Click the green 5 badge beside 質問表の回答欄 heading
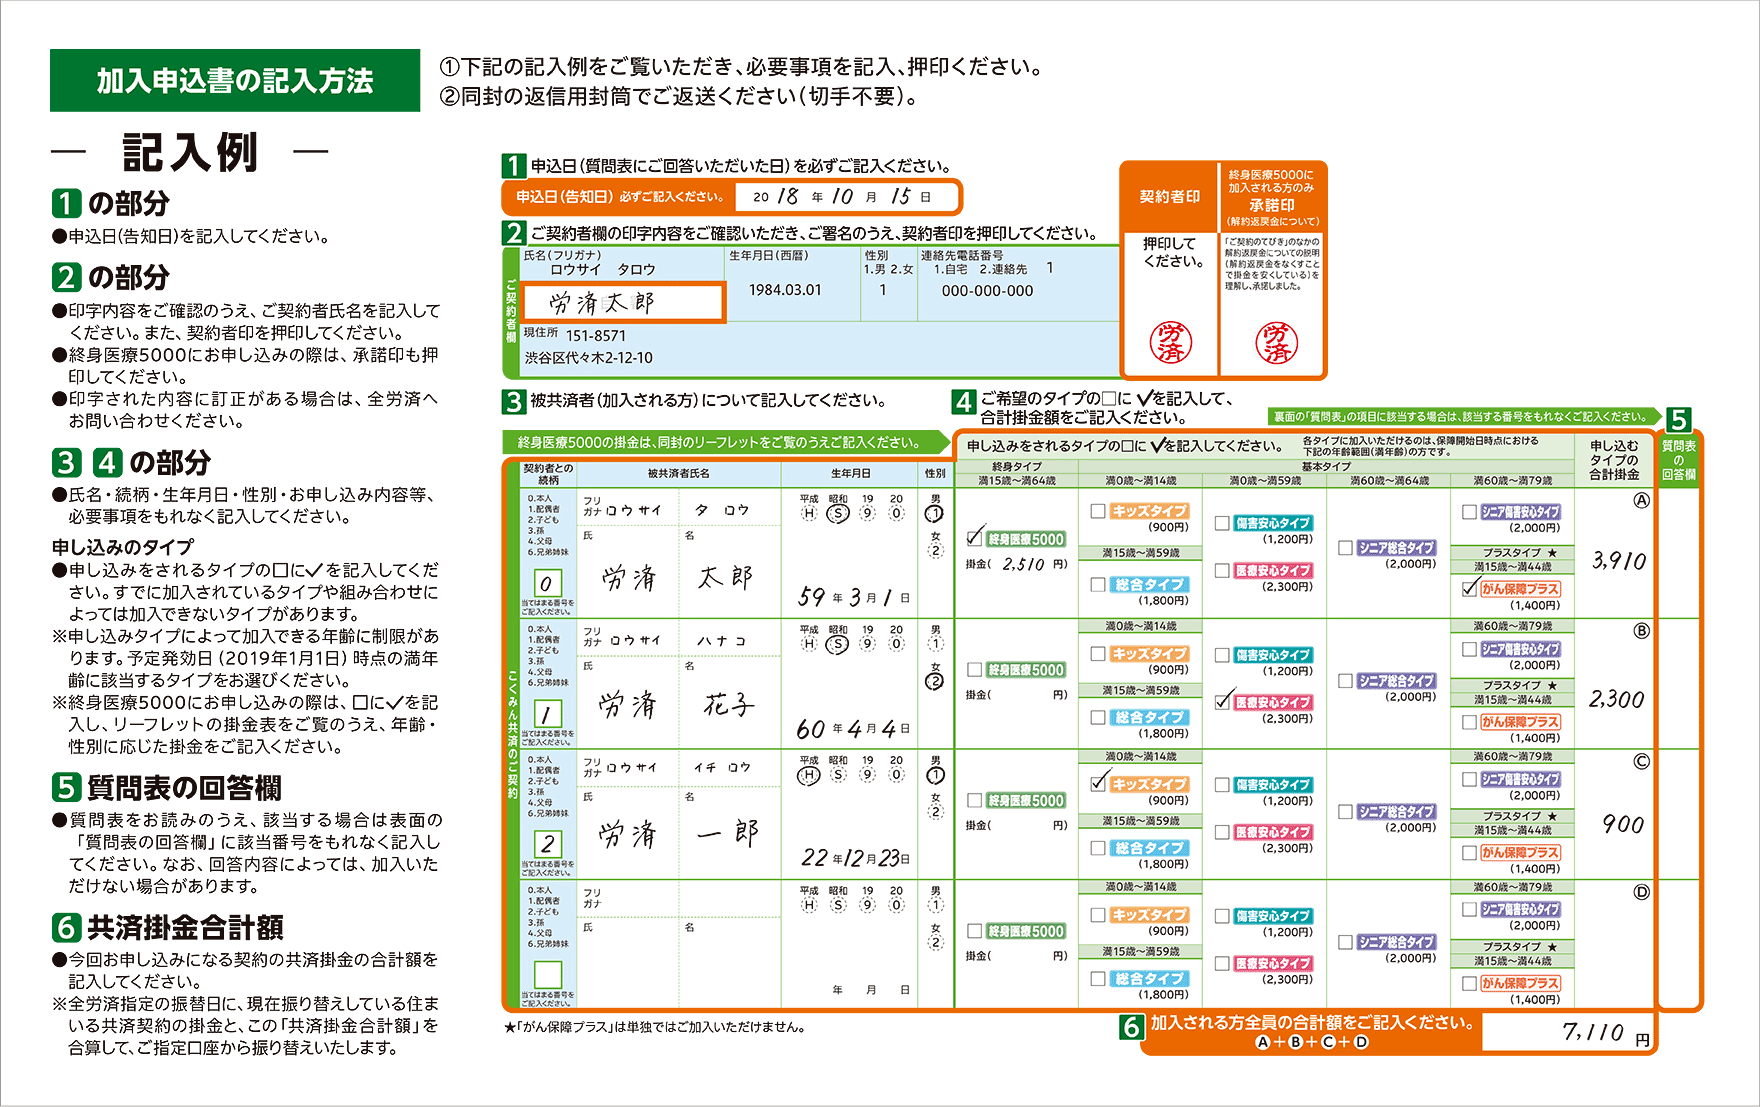Screen dimensions: 1760x1107 [66, 788]
